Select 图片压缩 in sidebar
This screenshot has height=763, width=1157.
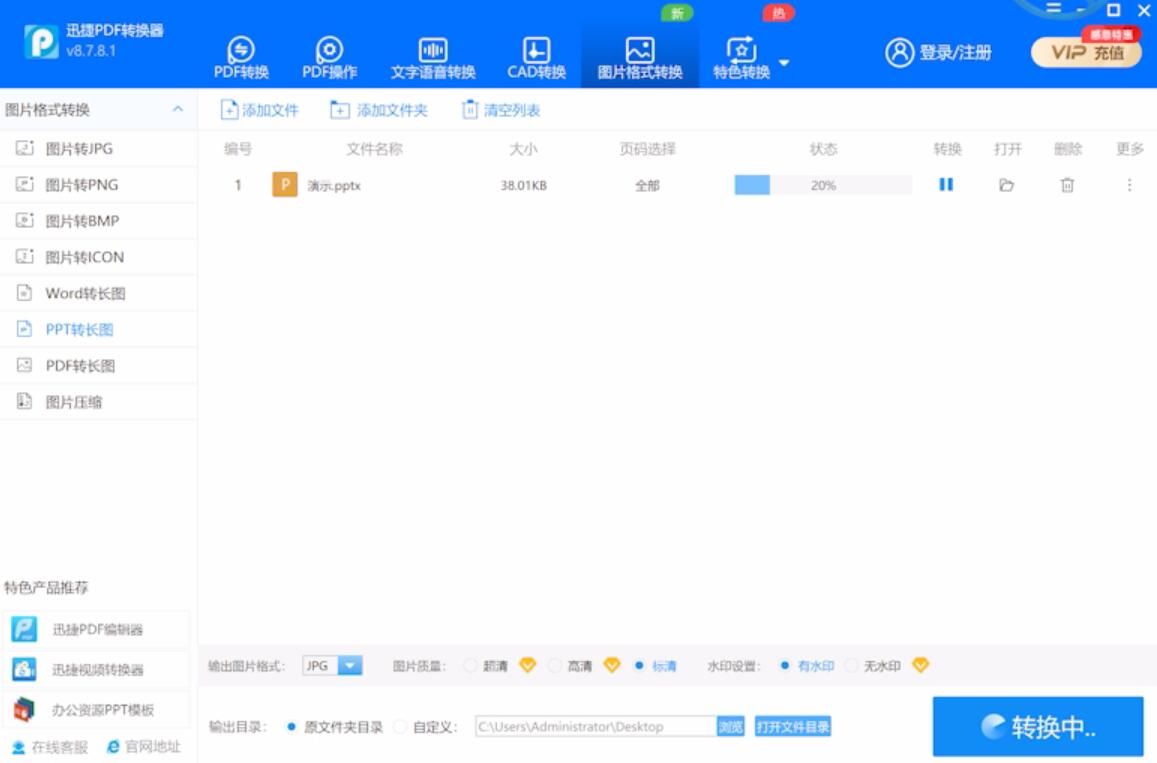pos(99,401)
